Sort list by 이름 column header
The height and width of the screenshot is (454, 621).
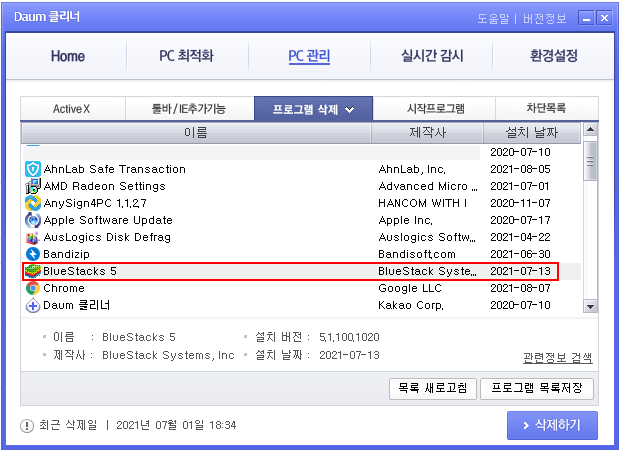coord(196,132)
